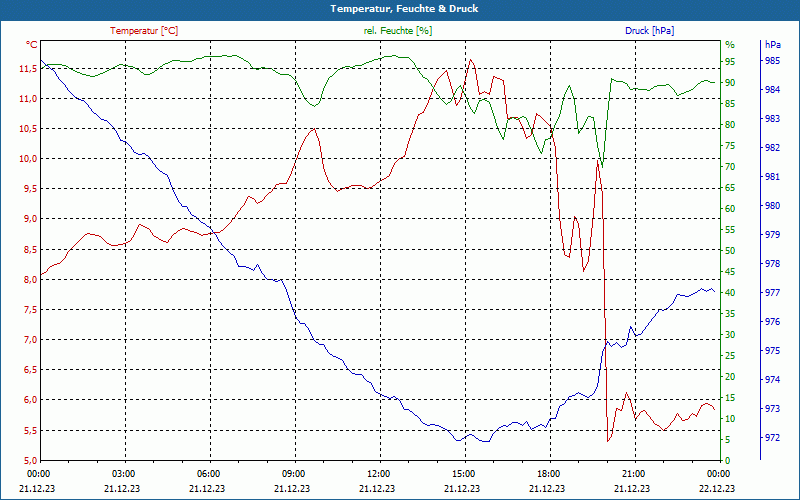Viewport: 800px width, 500px height.
Task: Select the green rel. Feuchte [%] legend label
Action: point(397,31)
